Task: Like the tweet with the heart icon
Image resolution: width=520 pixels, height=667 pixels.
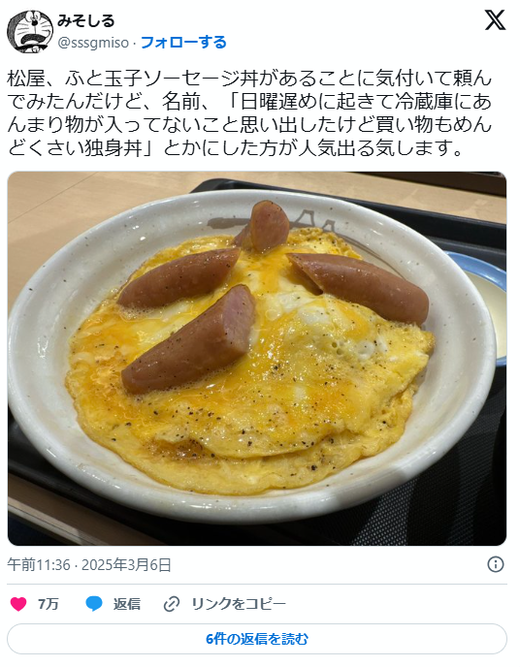Action: pyautogui.click(x=18, y=604)
